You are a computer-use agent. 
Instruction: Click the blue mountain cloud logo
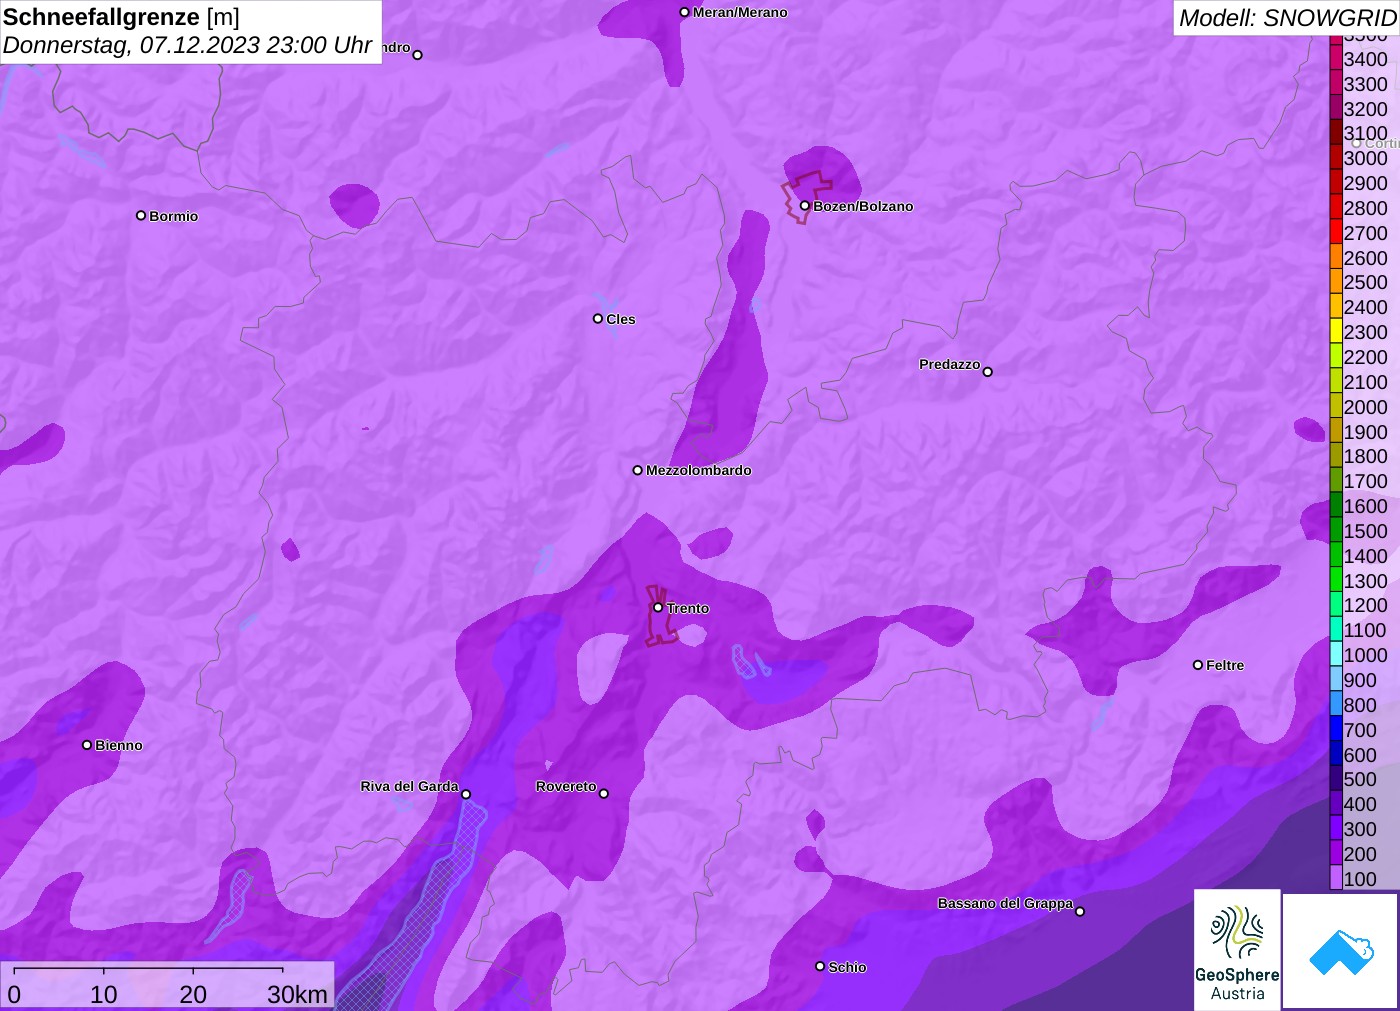click(1341, 951)
